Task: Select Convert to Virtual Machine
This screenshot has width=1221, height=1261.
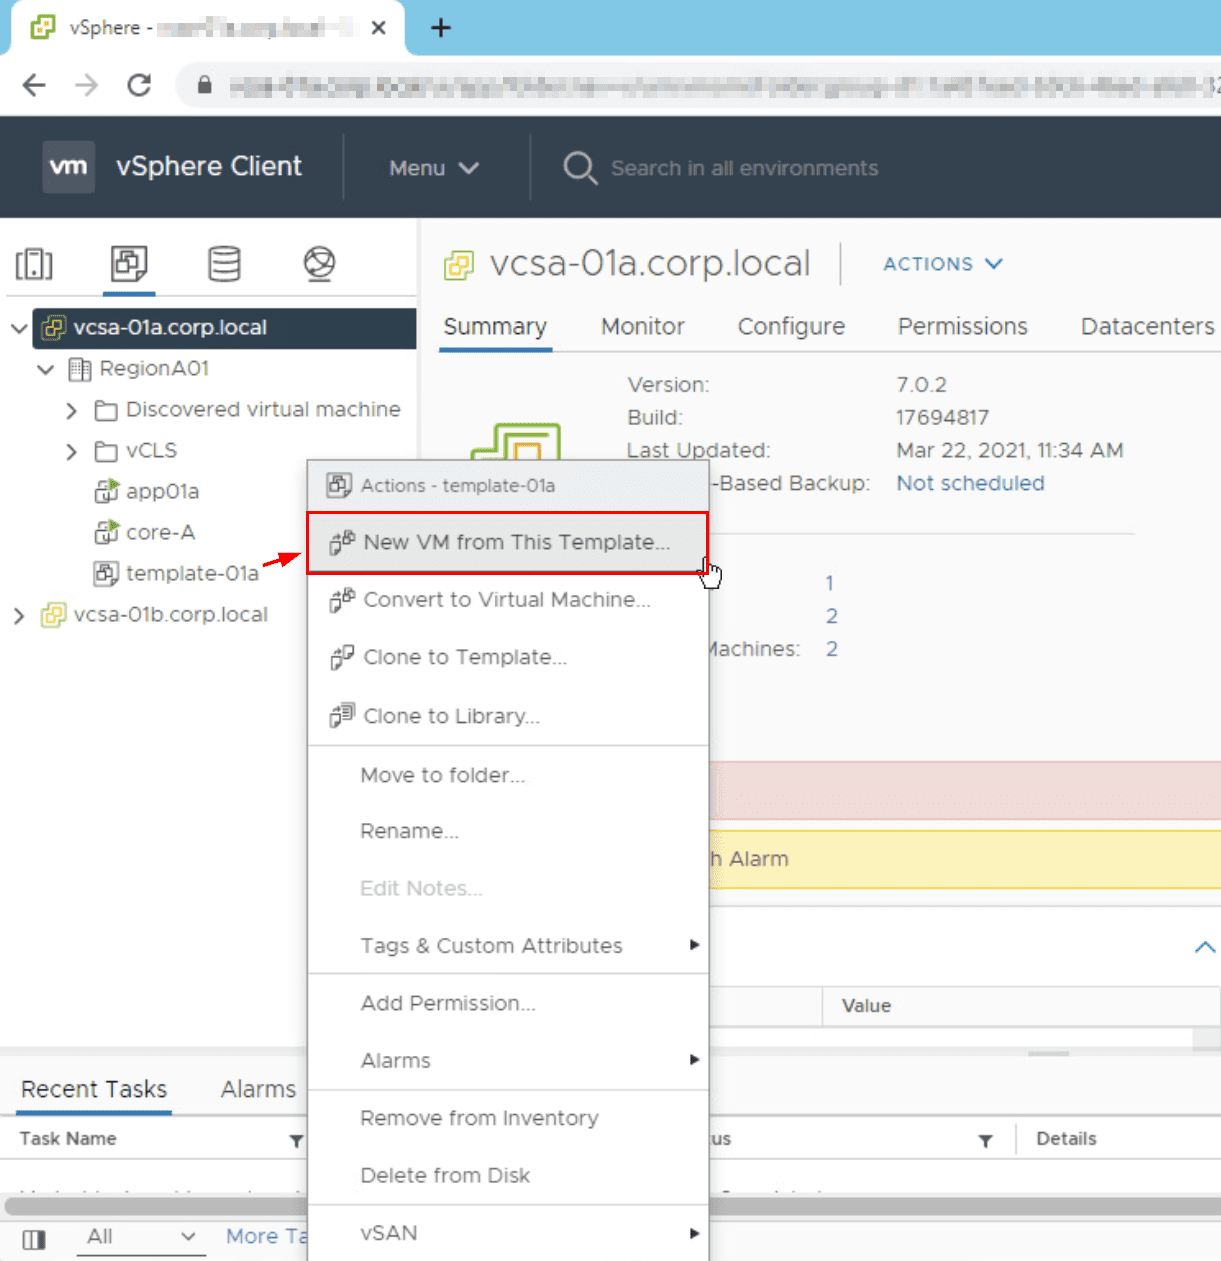Action: pyautogui.click(x=508, y=600)
